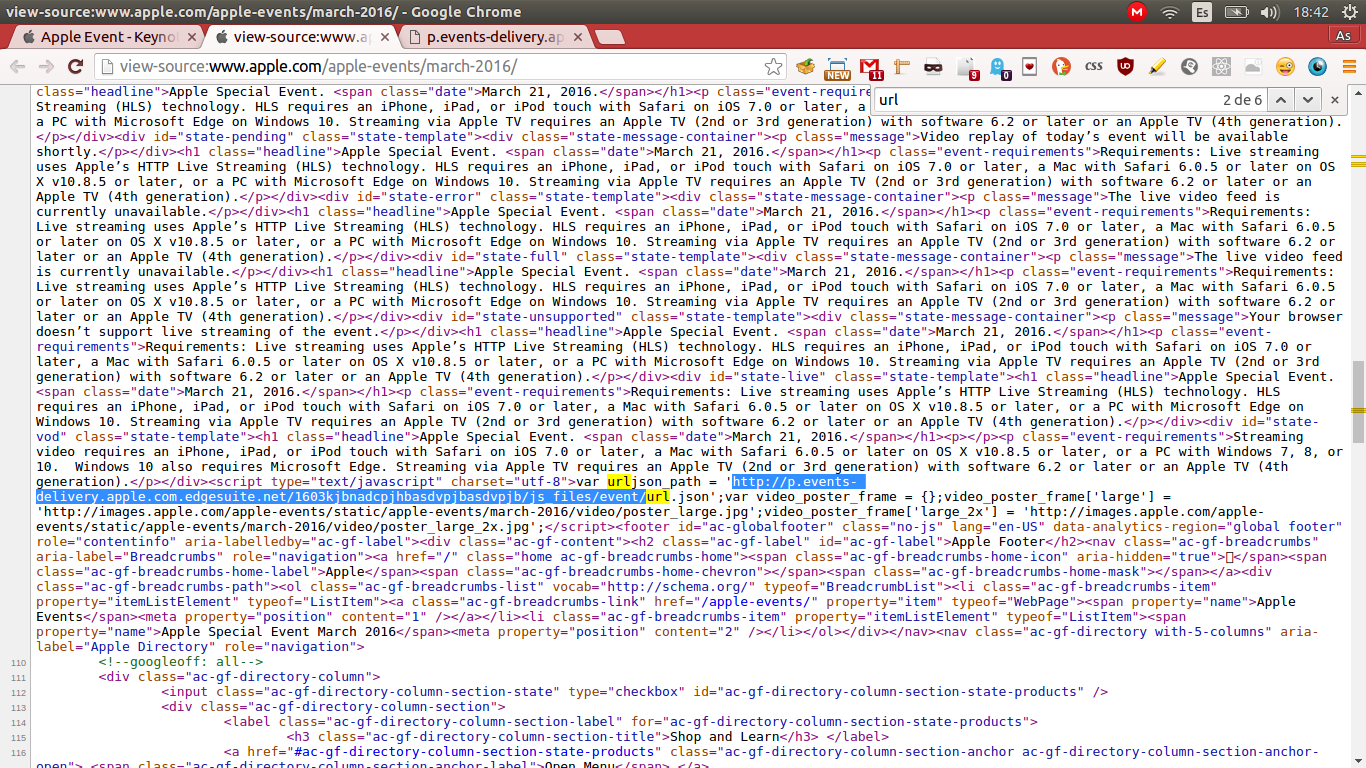
Task: Open the React developer tools extension
Action: [x=1221, y=67]
